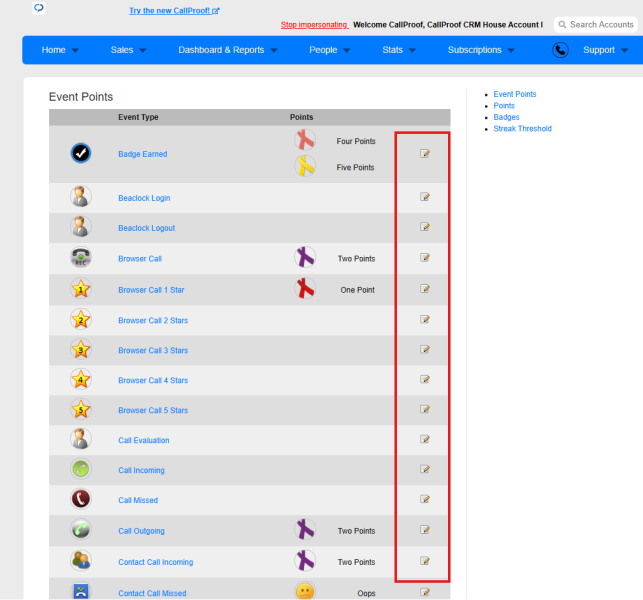
Task: Open the Browser Call 3 Stars link
Action: [153, 350]
